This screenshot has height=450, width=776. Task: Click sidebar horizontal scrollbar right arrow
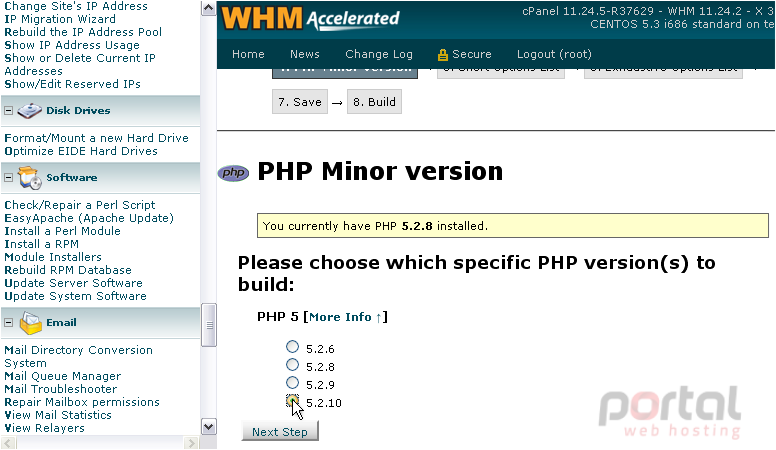191,443
